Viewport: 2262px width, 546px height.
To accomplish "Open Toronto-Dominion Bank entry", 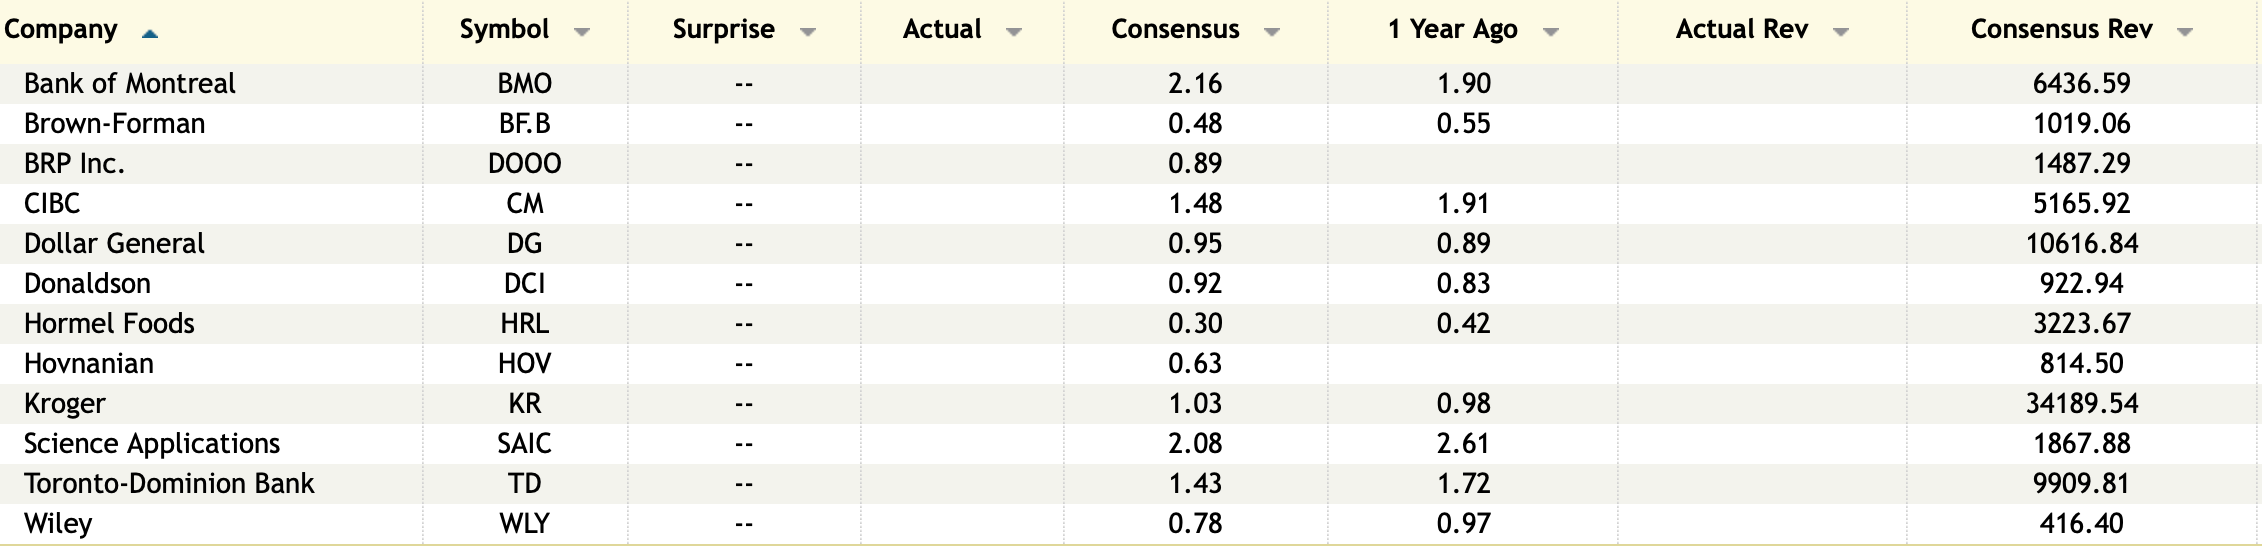I will pos(169,483).
